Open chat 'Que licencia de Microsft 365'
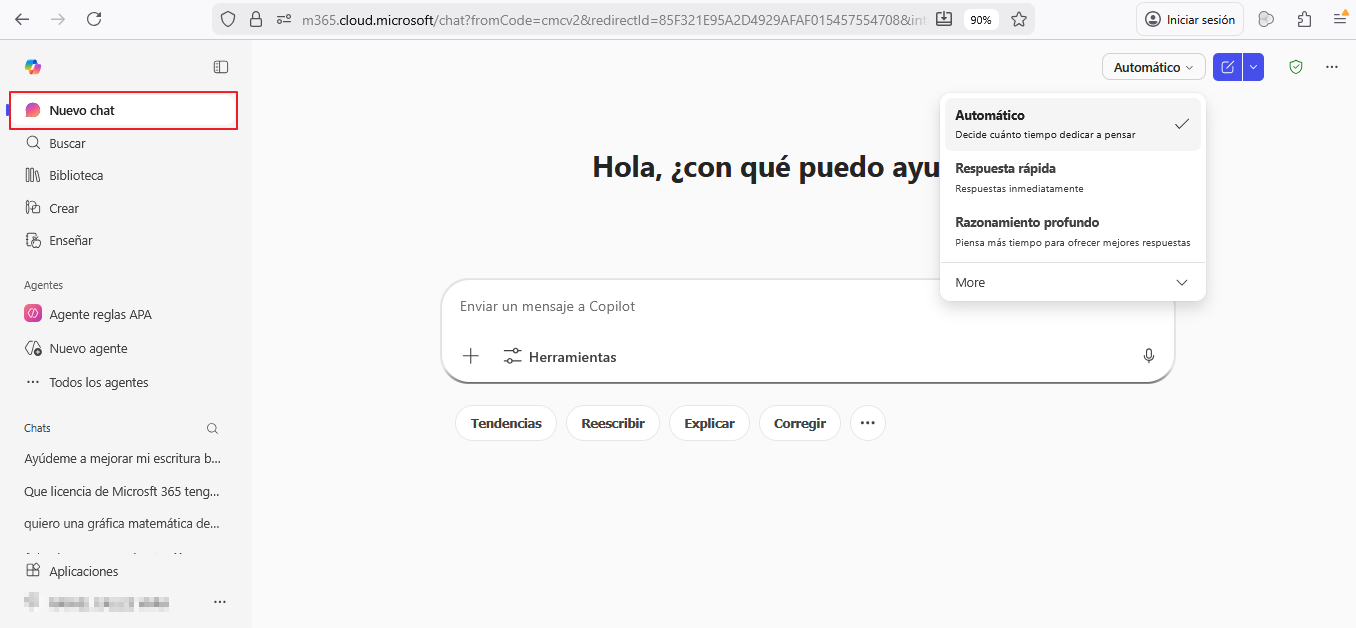Screen dimensions: 1356x628 (x=122, y=491)
